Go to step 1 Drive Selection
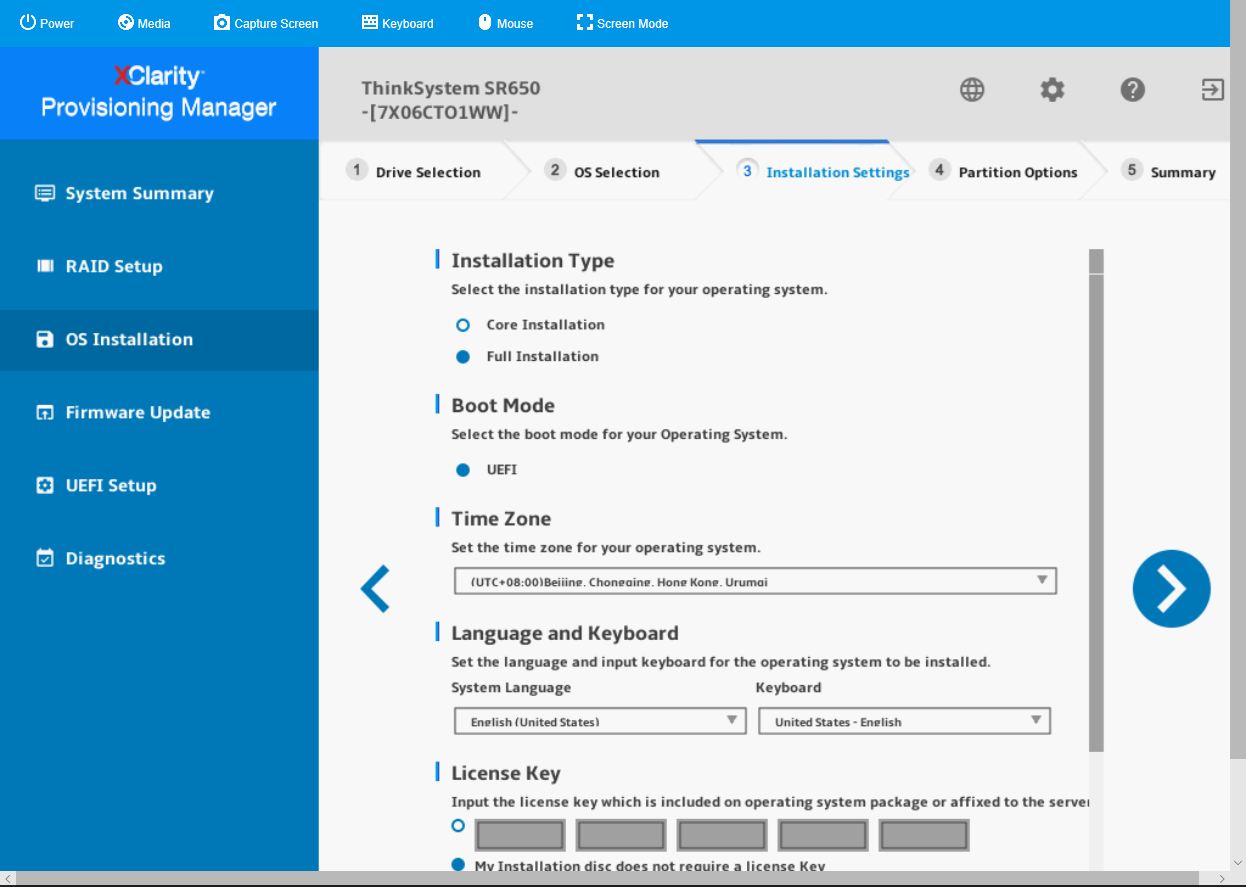Viewport: 1246px width, 887px height. coord(414,171)
